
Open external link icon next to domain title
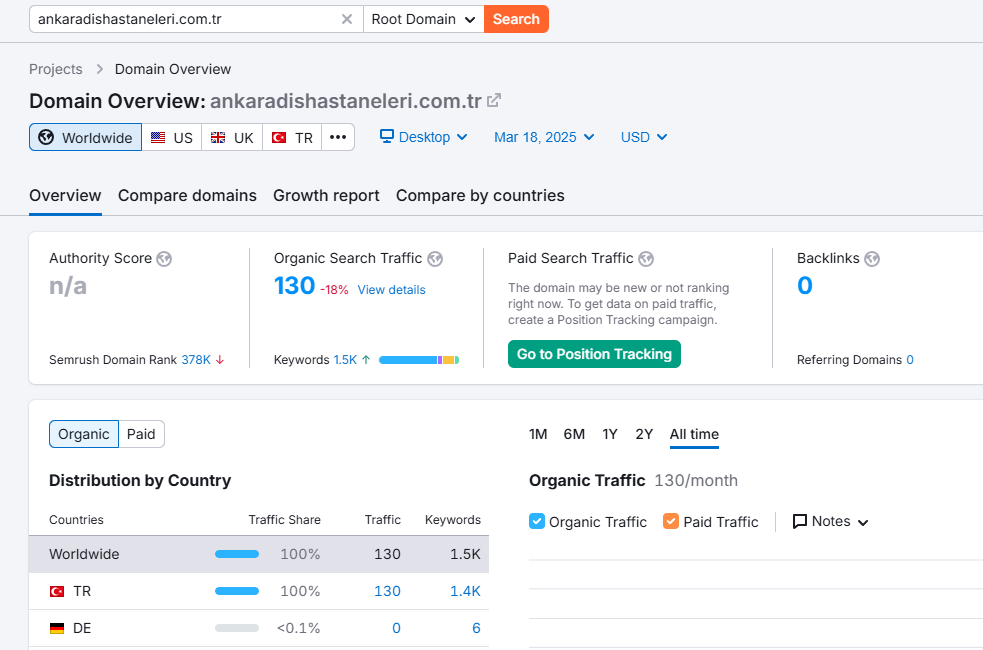[494, 100]
